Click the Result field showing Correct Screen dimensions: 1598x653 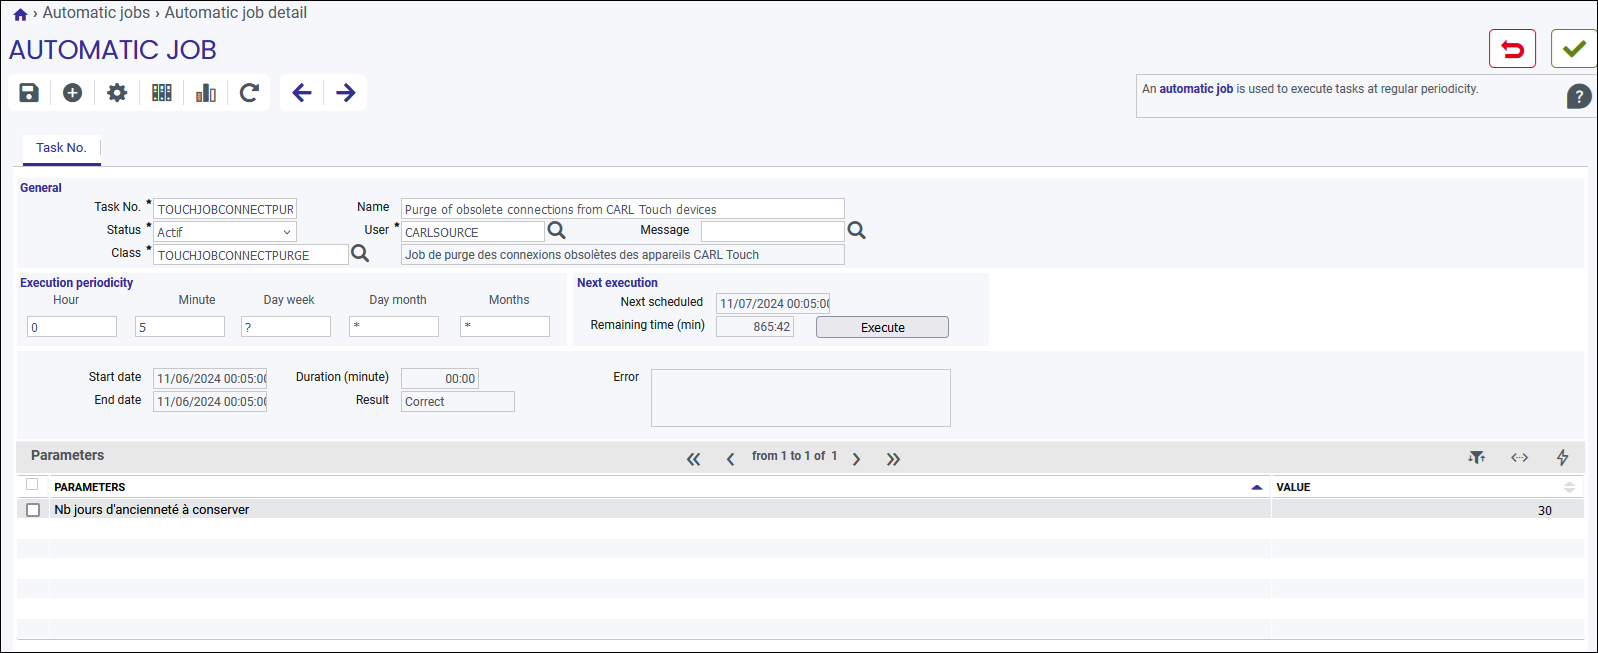(x=458, y=402)
